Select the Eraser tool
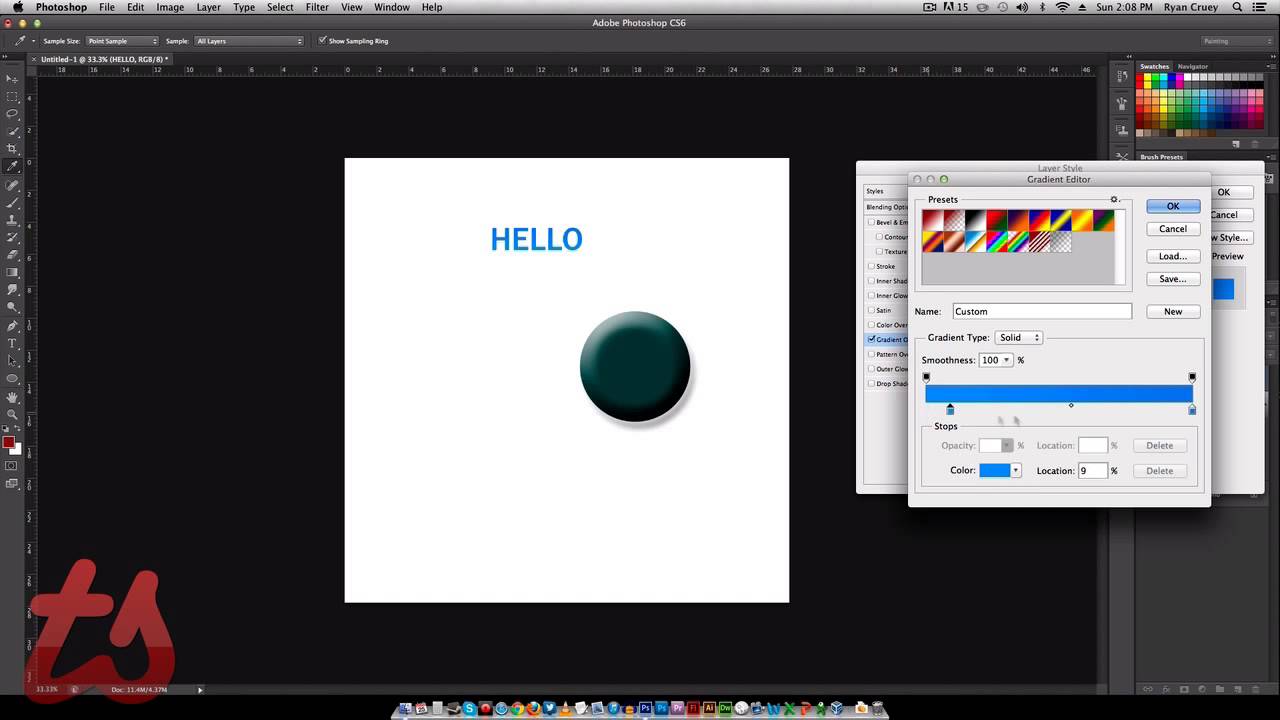 (12, 255)
